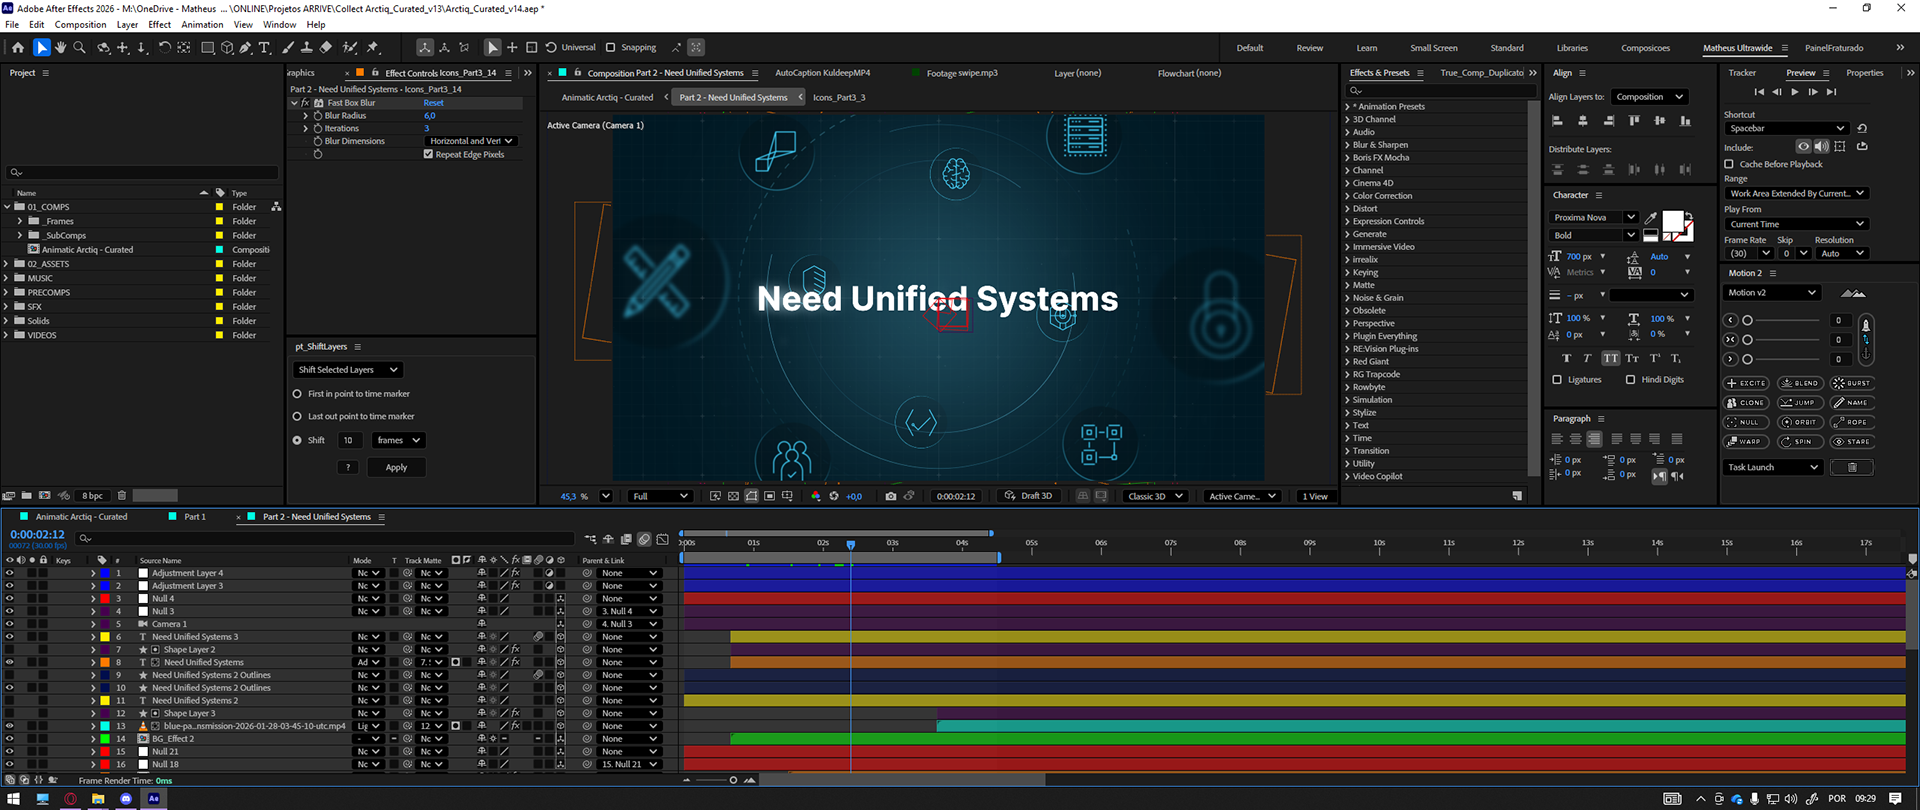The width and height of the screenshot is (1920, 810).
Task: Open File Explorer from taskbar
Action: (x=98, y=799)
